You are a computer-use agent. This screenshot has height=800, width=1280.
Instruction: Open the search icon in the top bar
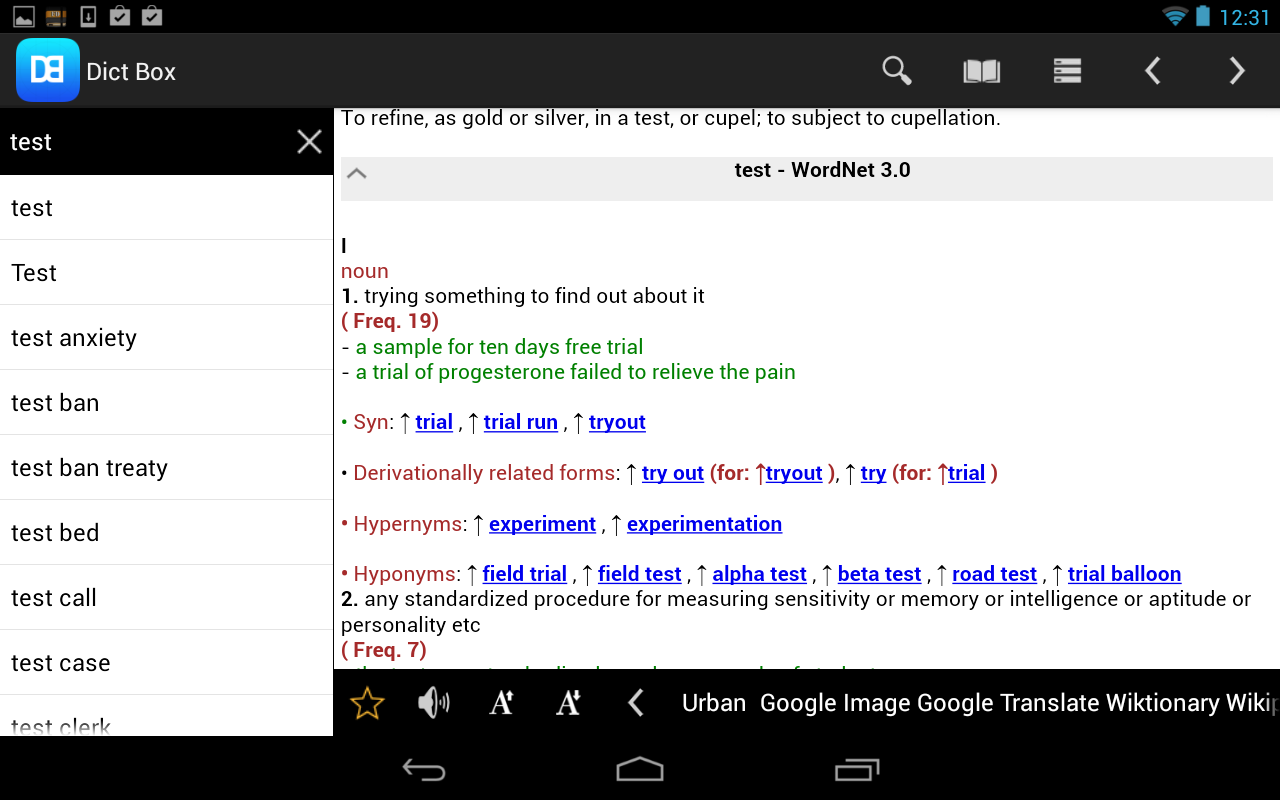point(896,70)
